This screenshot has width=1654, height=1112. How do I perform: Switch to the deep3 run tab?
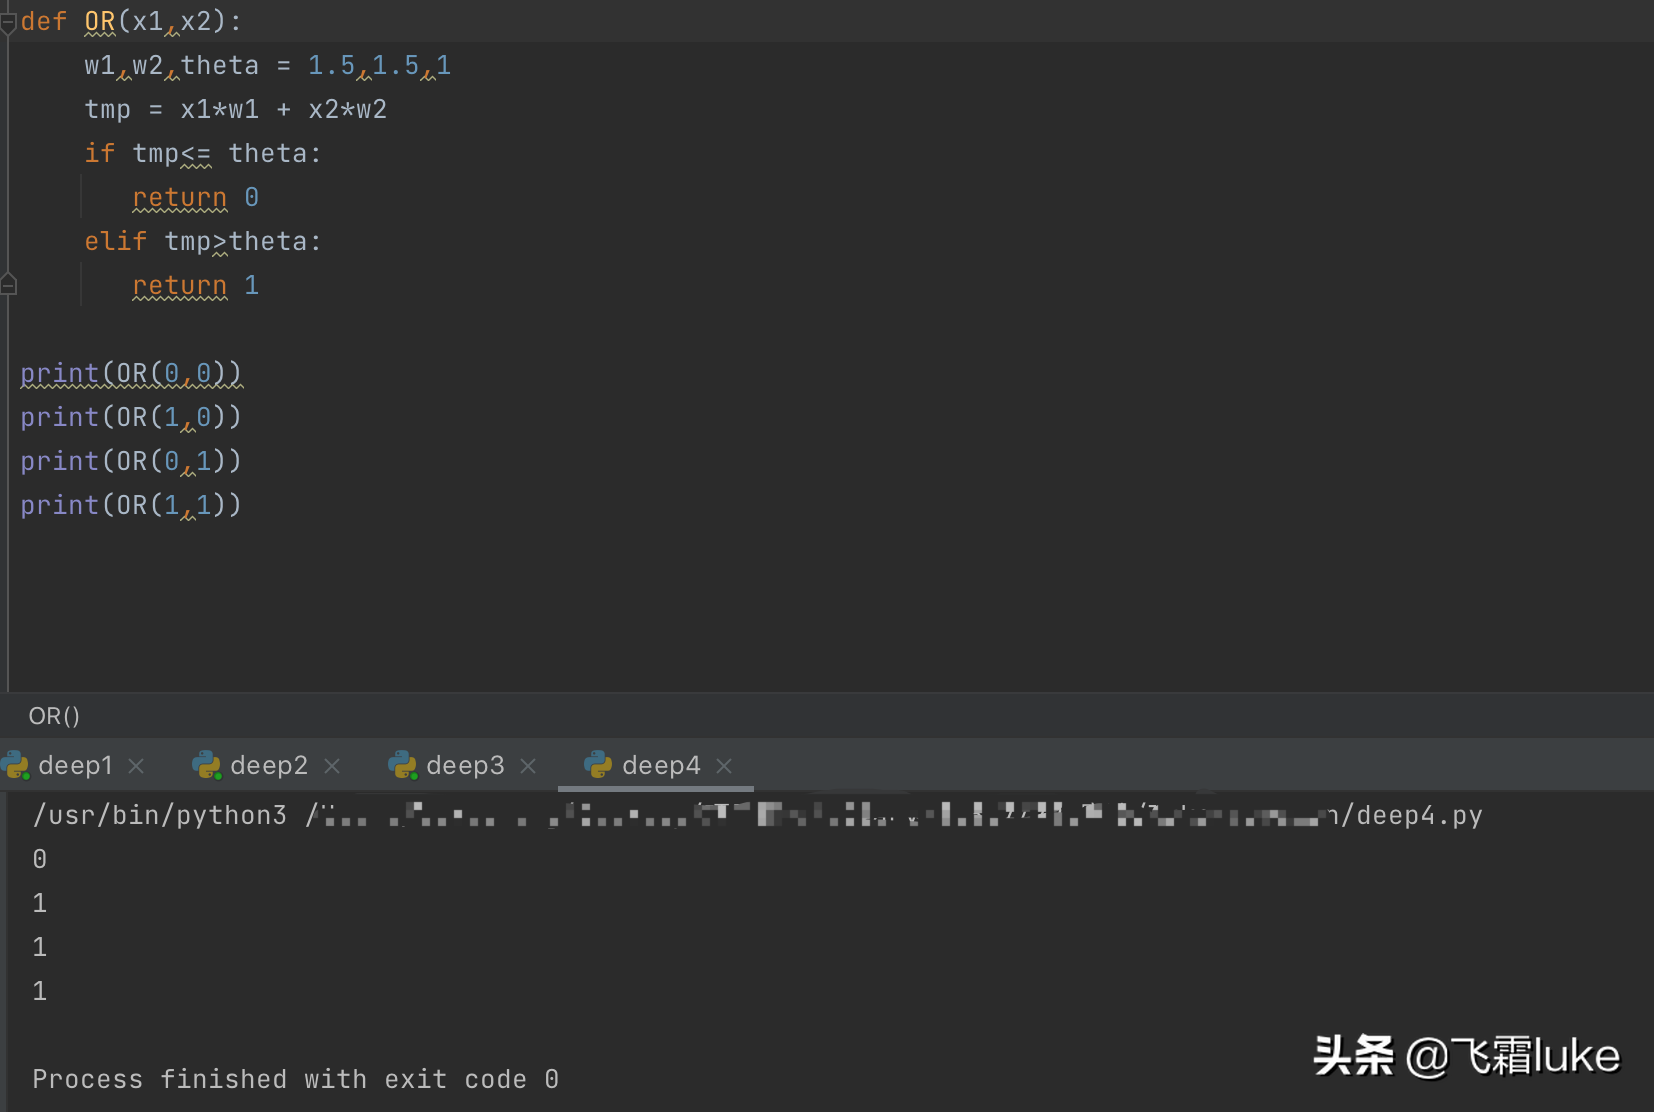click(x=465, y=766)
